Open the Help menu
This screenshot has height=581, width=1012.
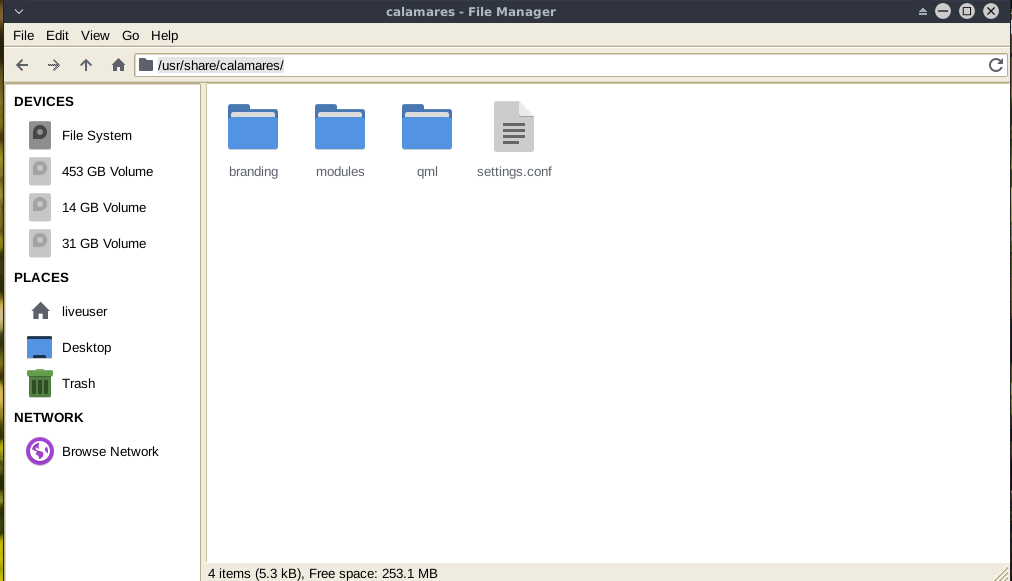pyautogui.click(x=165, y=36)
